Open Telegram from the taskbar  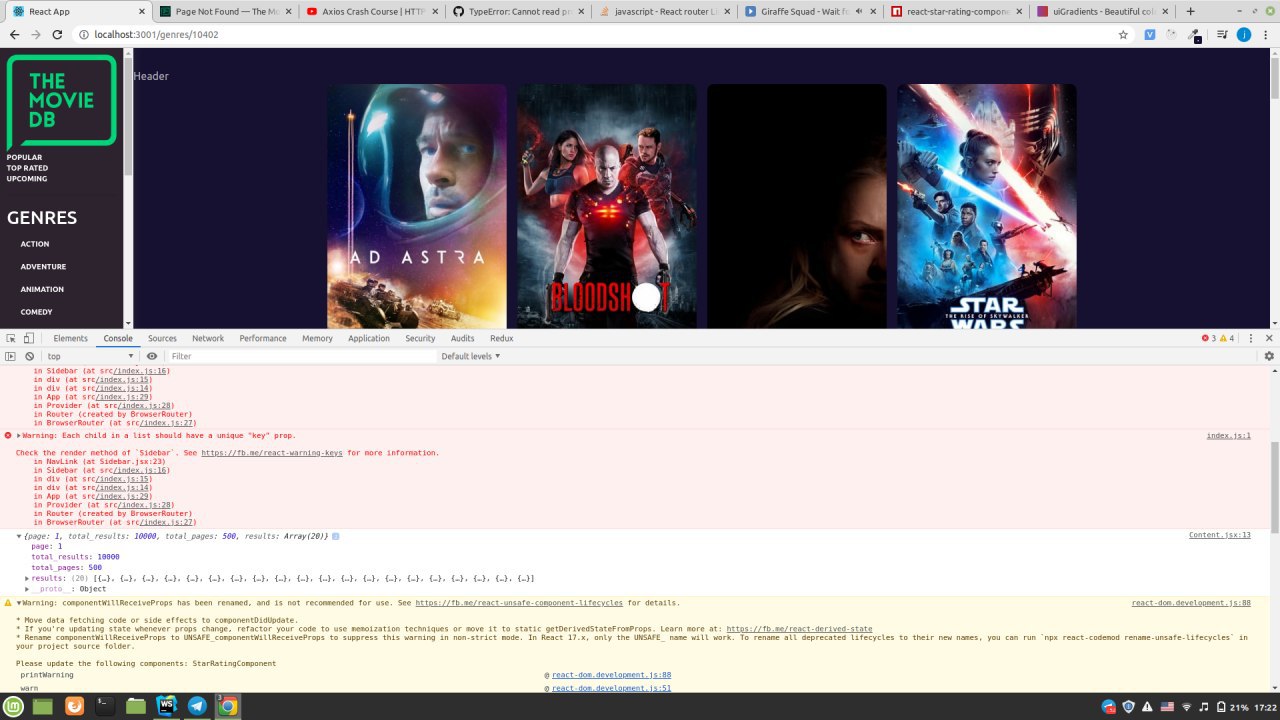197,706
